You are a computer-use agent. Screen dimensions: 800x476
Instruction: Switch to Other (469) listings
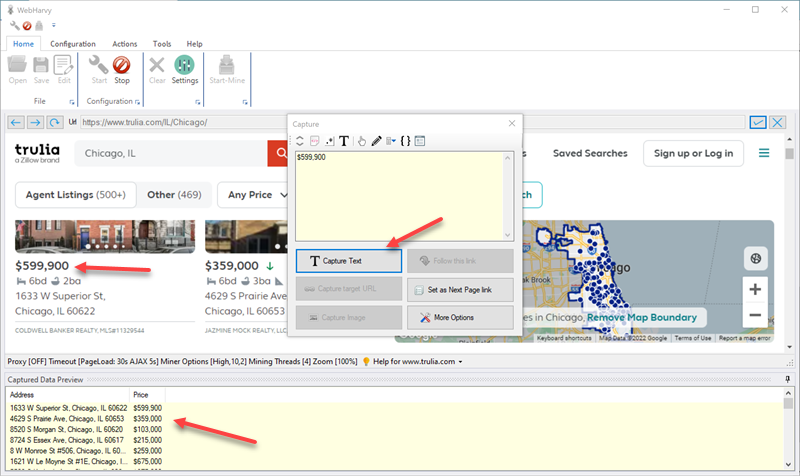(174, 195)
